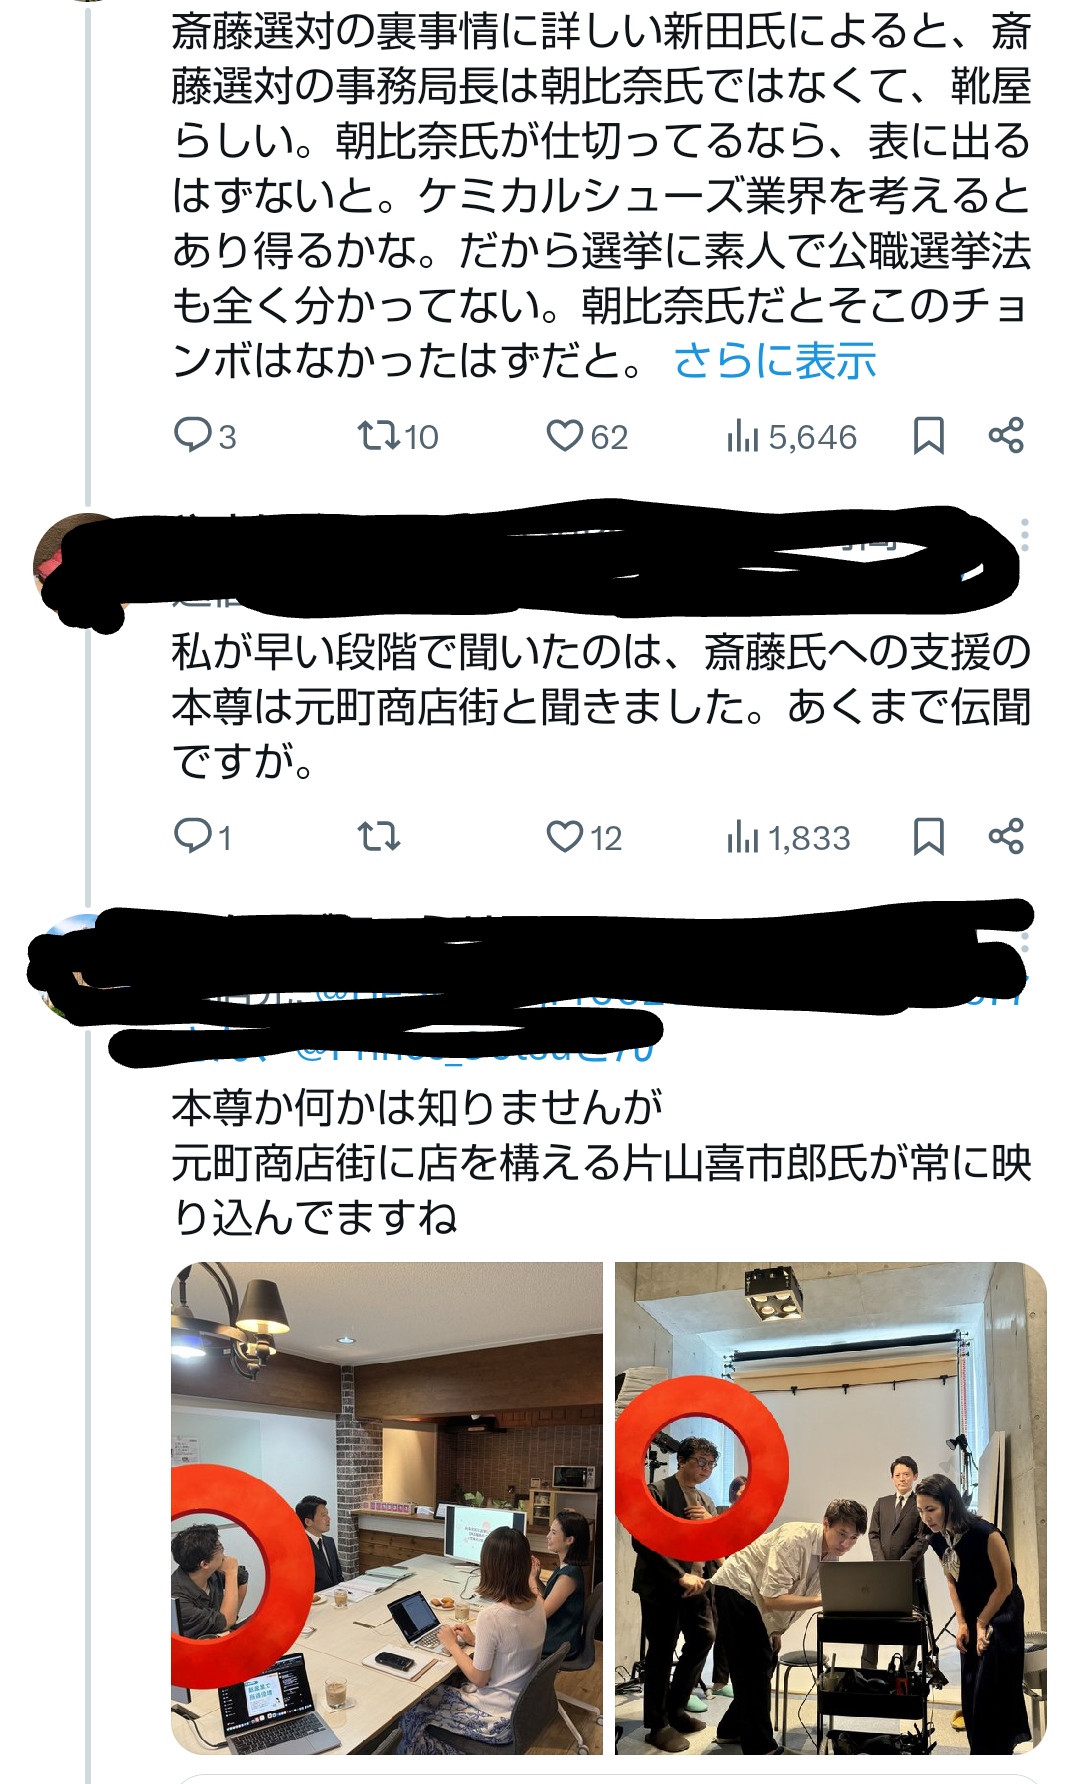Image resolution: width=1080 pixels, height=1784 pixels.
Task: Reply to the tweet with 1 reply
Action: tap(203, 837)
